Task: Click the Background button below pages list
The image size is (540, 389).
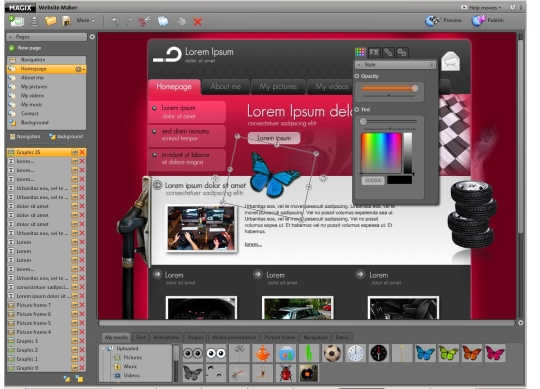Action: coord(66,137)
